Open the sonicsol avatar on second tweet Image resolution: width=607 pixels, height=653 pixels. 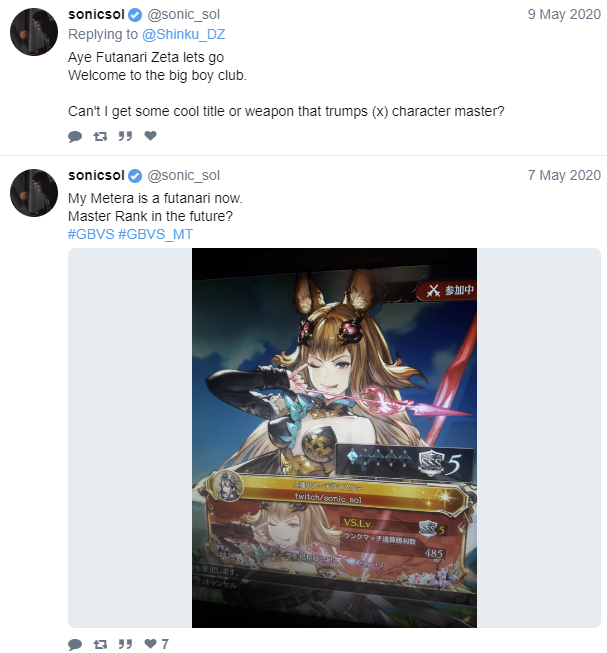(x=34, y=193)
